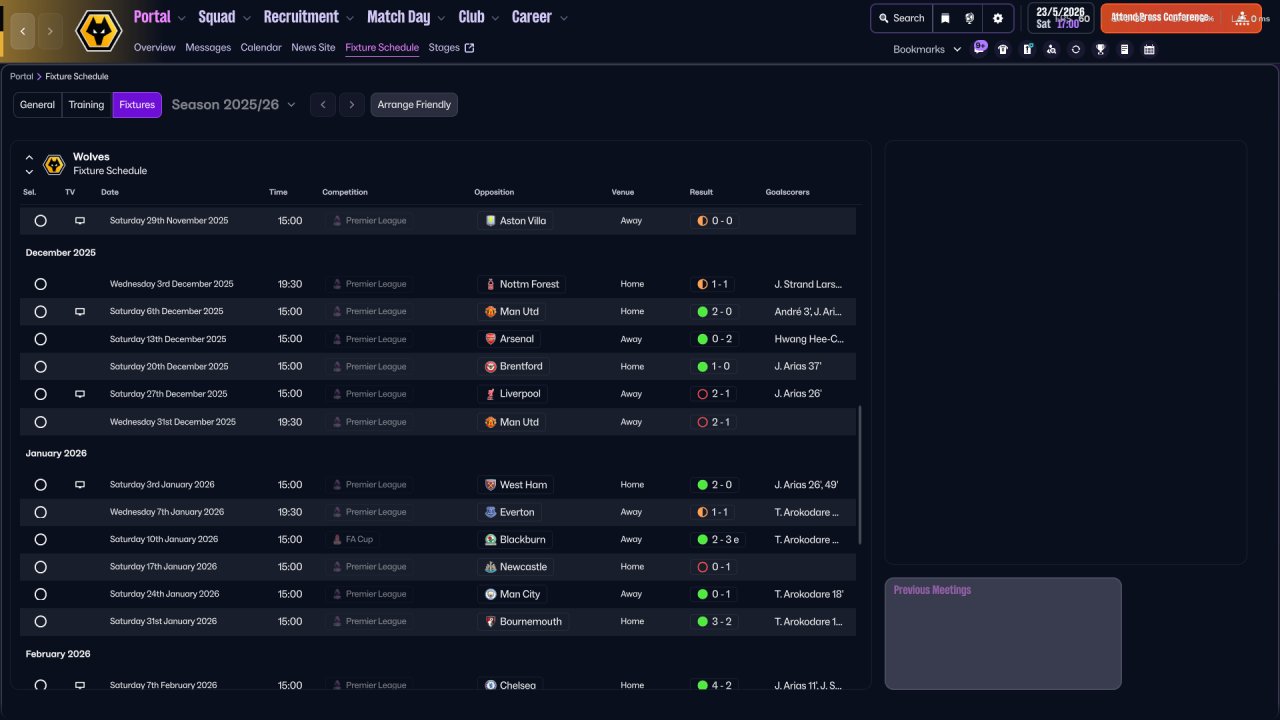
Task: Open the trophy bookmark icon
Action: point(1100,49)
